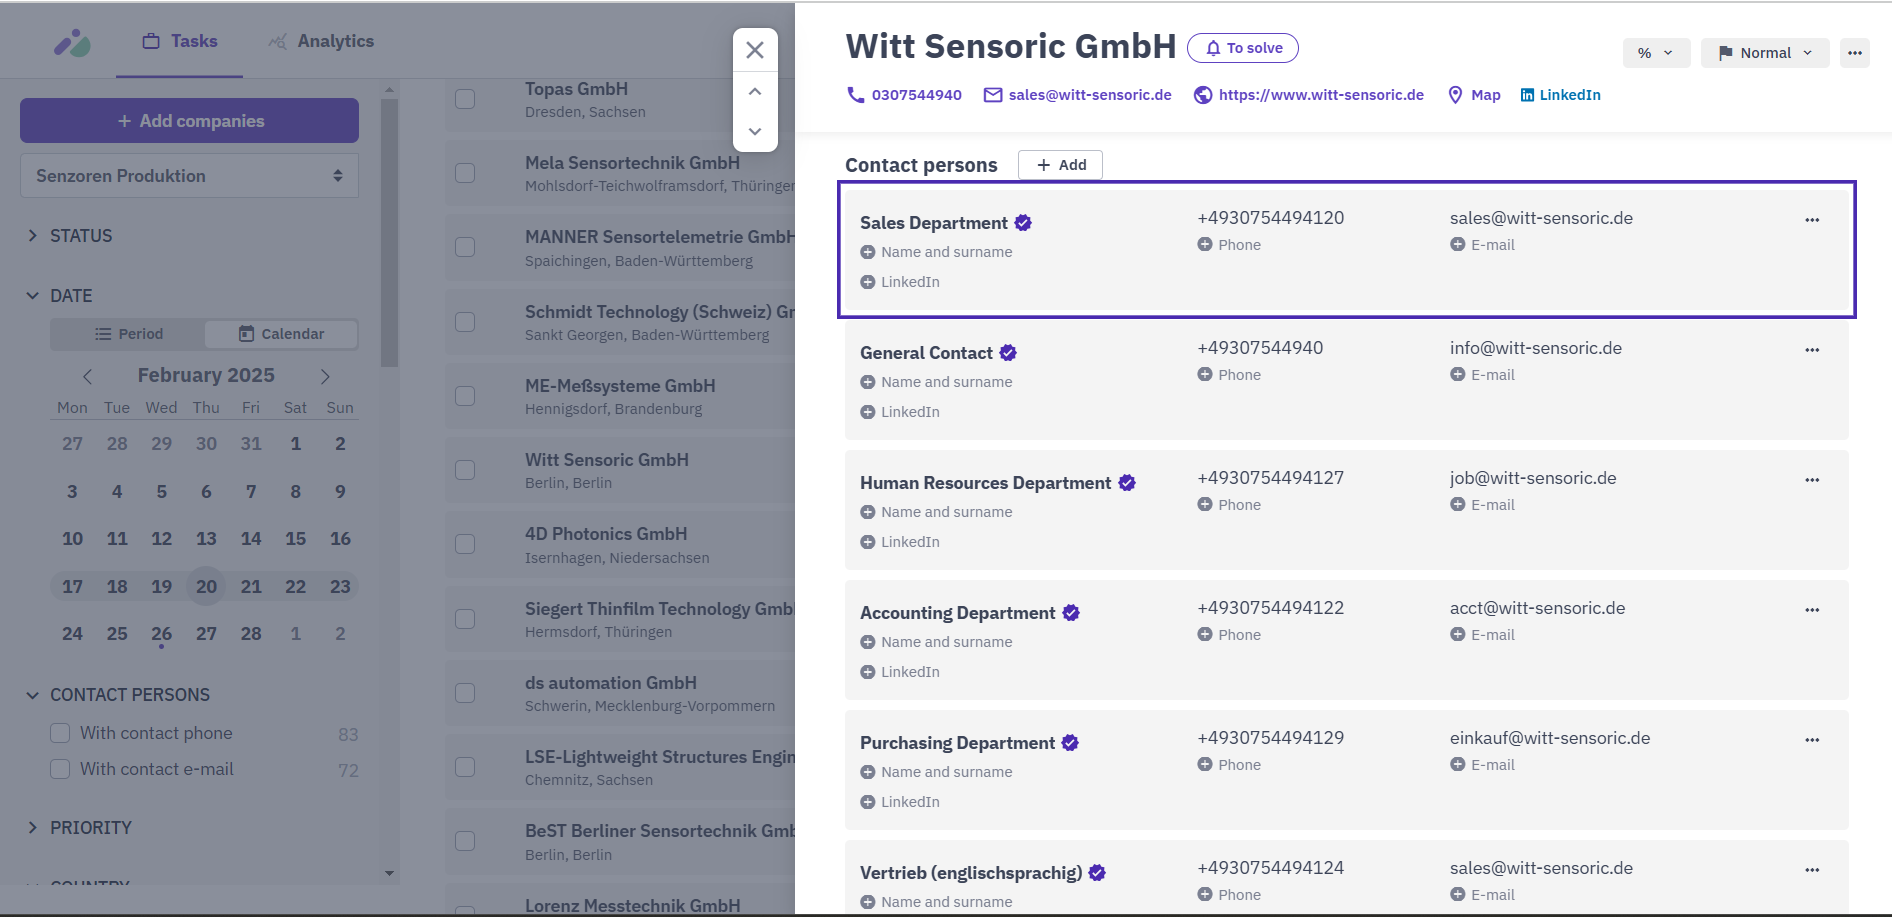This screenshot has width=1892, height=917.
Task: Go to next month in calendar
Action: click(x=325, y=376)
